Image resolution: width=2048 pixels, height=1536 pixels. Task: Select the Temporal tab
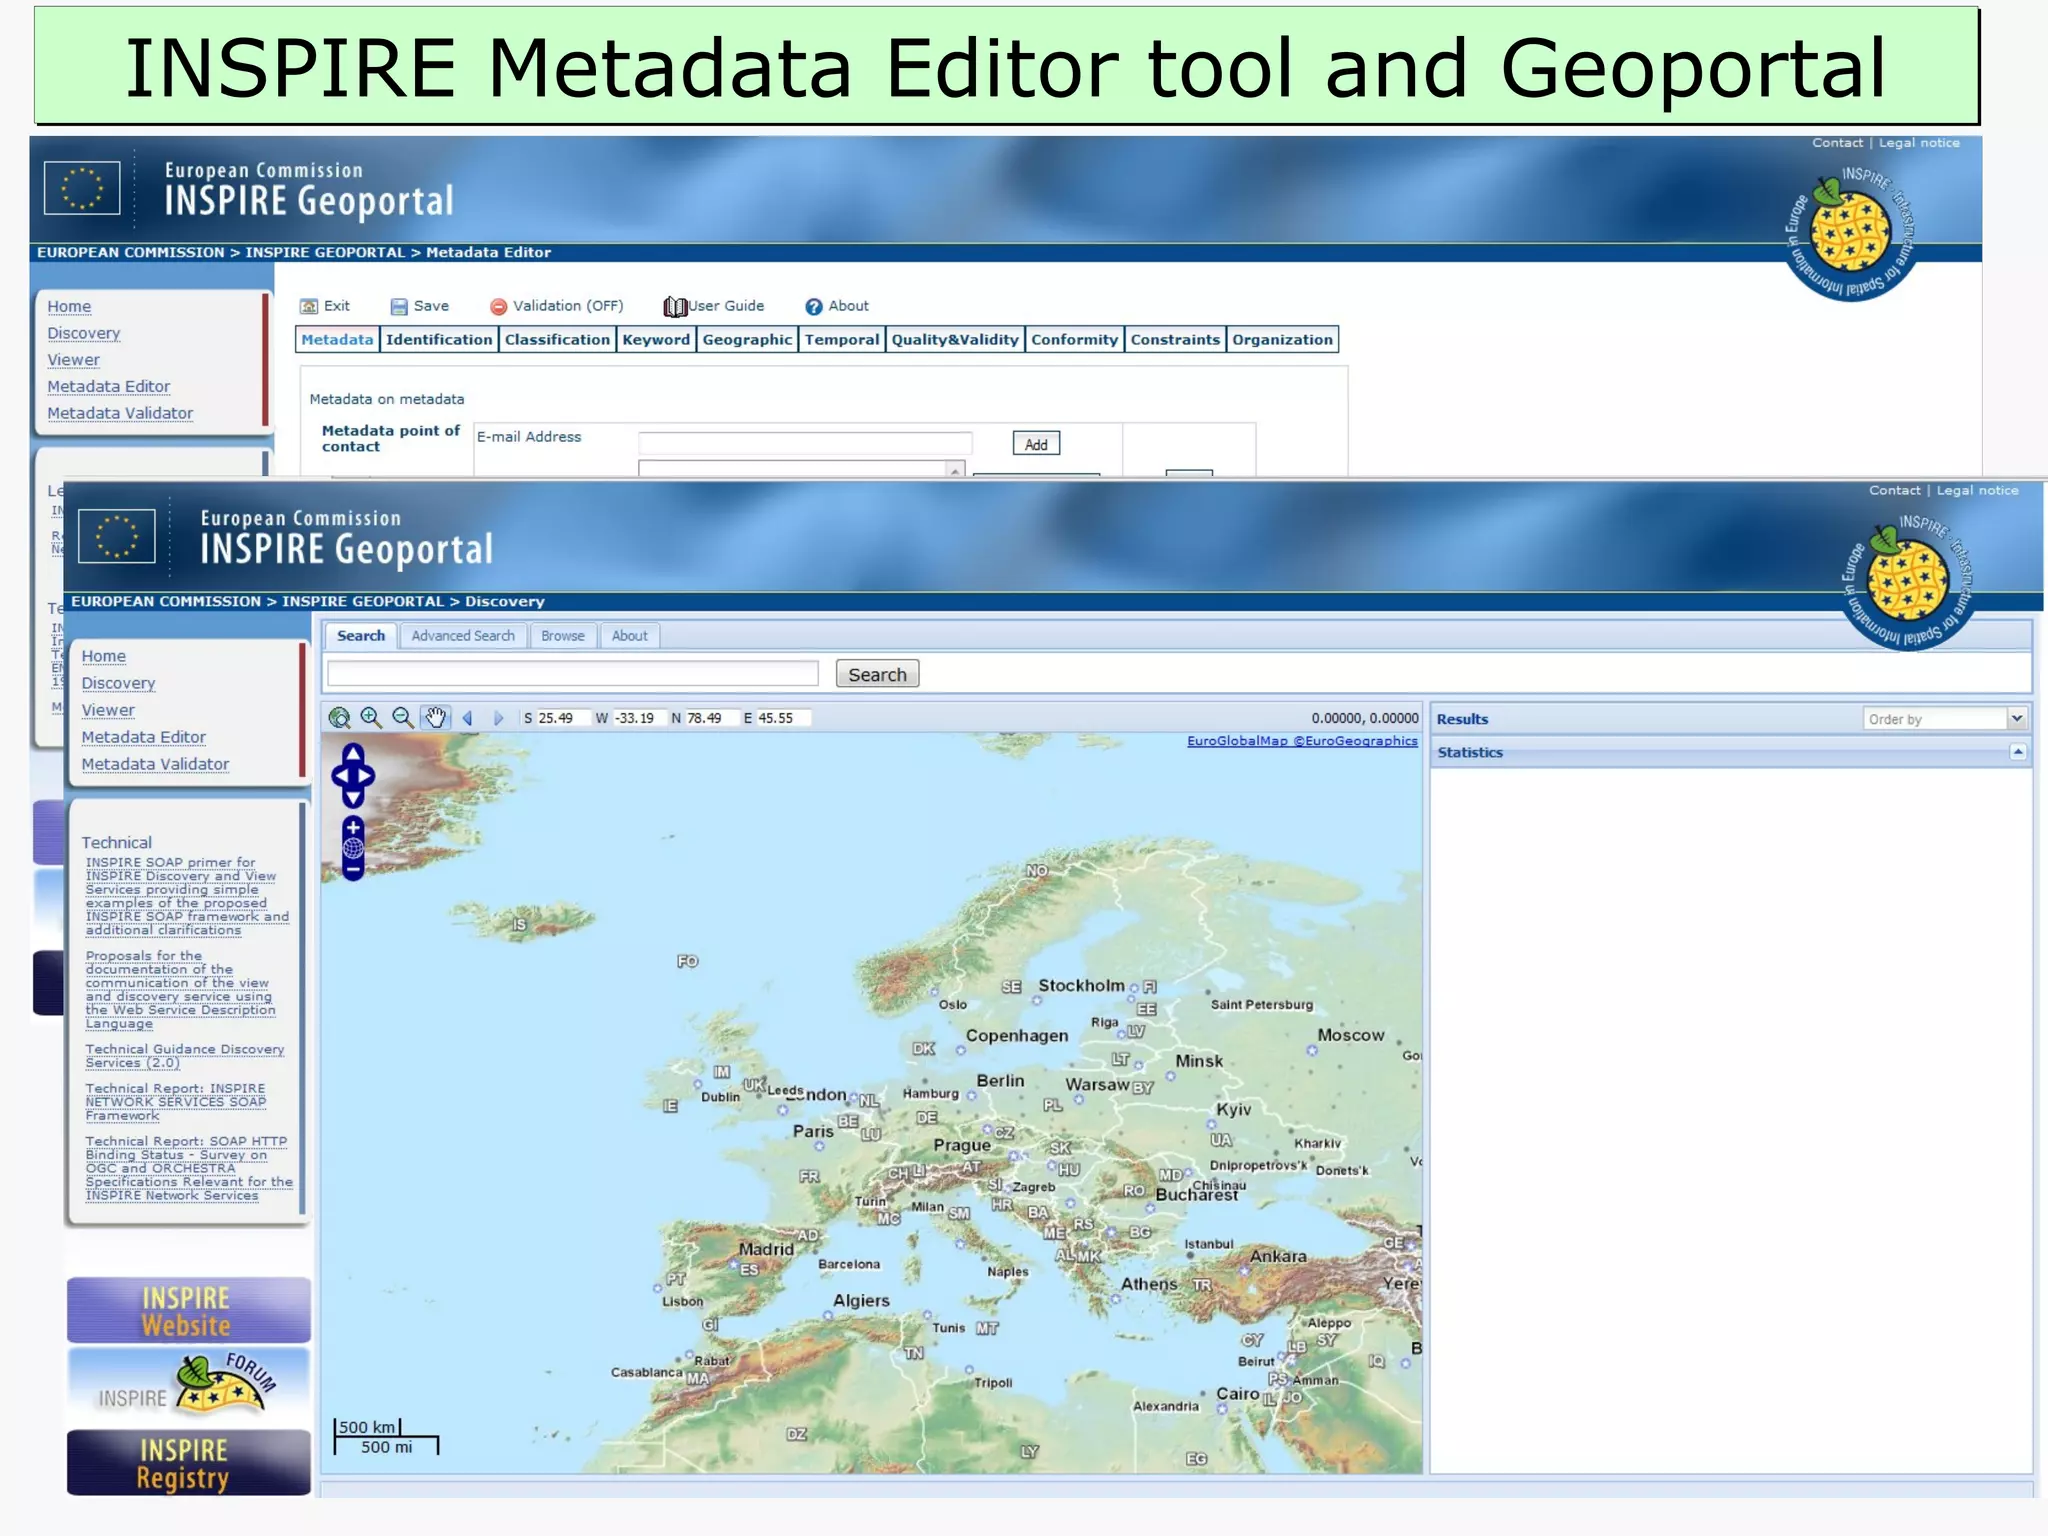coord(842,340)
